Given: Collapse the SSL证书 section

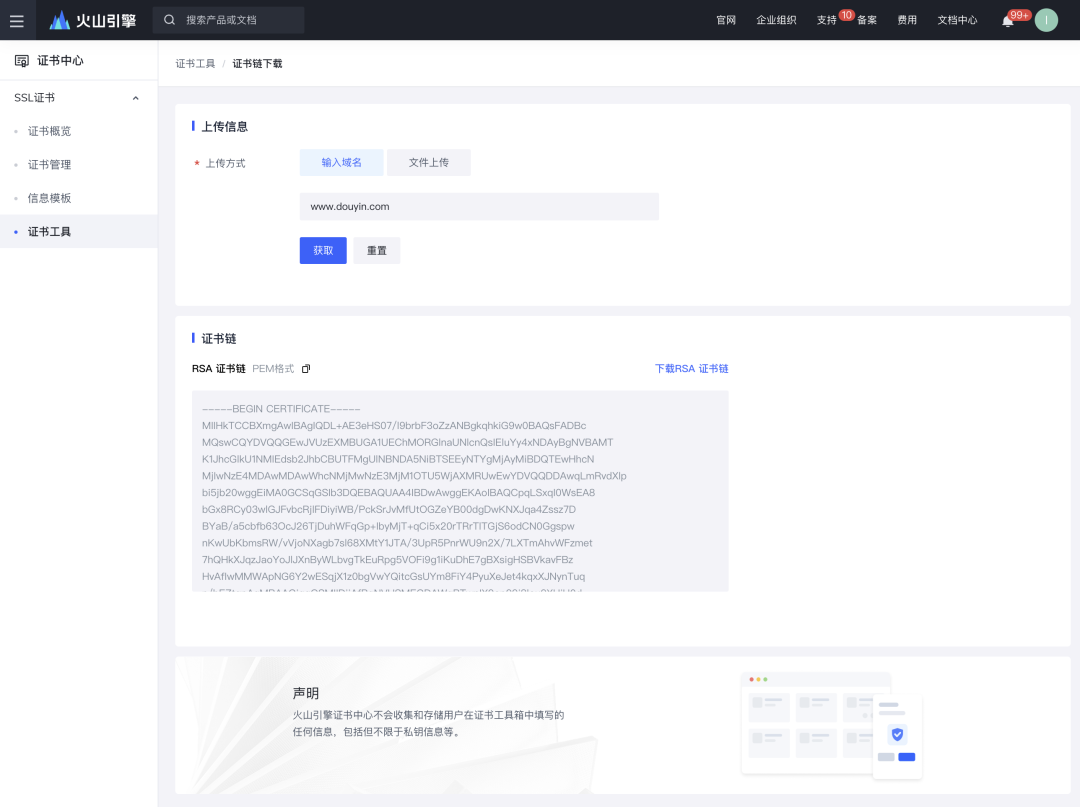Looking at the screenshot, I should pyautogui.click(x=136, y=97).
